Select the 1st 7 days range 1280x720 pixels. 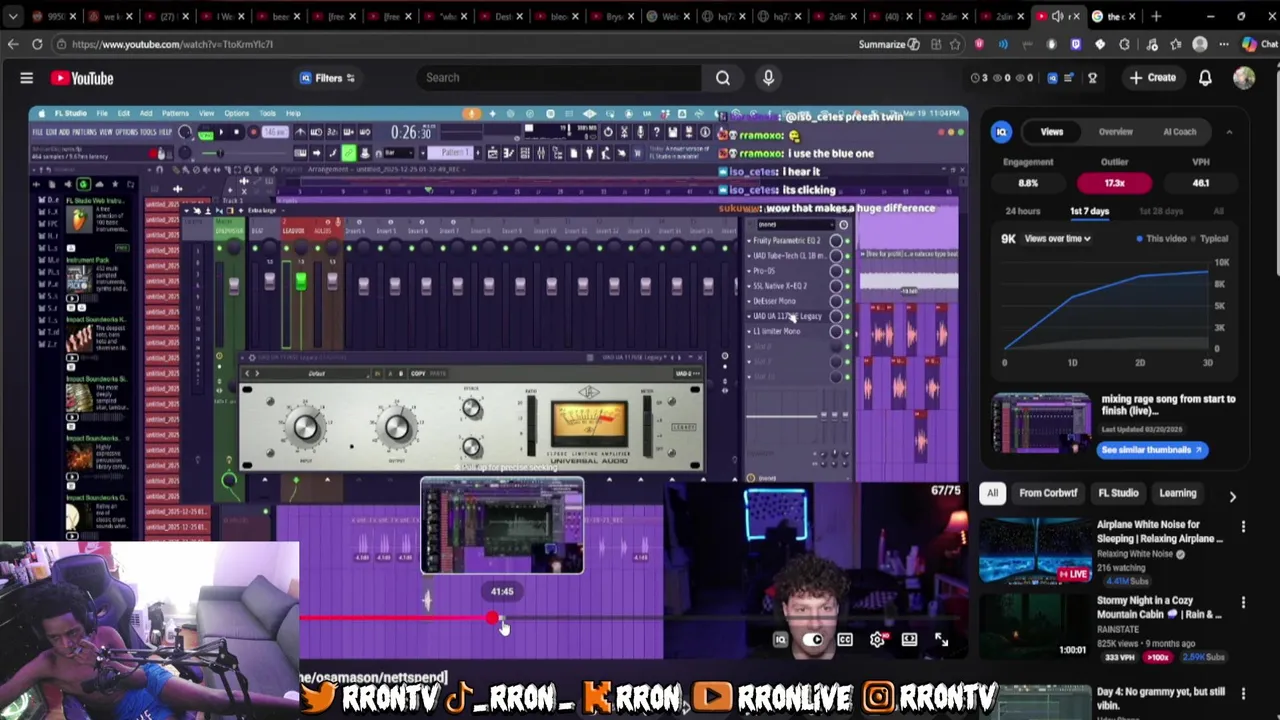point(1089,211)
